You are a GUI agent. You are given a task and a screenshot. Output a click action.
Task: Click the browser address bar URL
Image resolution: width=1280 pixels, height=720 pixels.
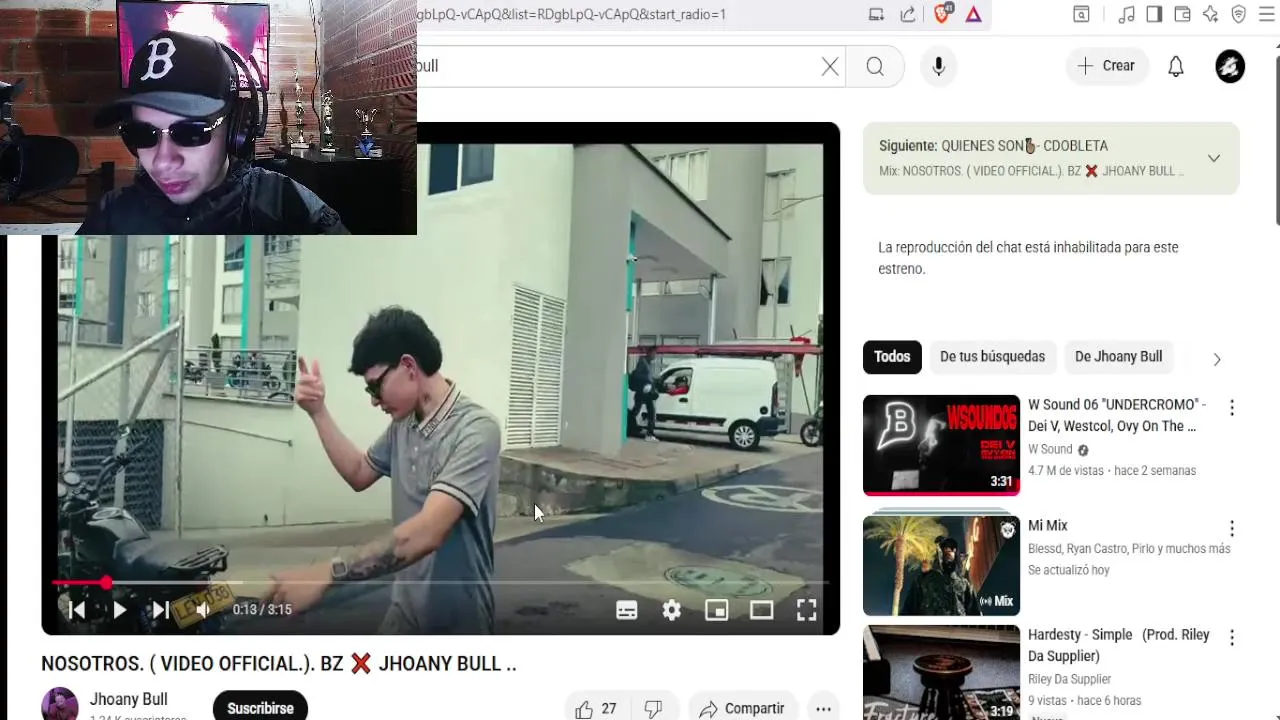click(x=572, y=14)
